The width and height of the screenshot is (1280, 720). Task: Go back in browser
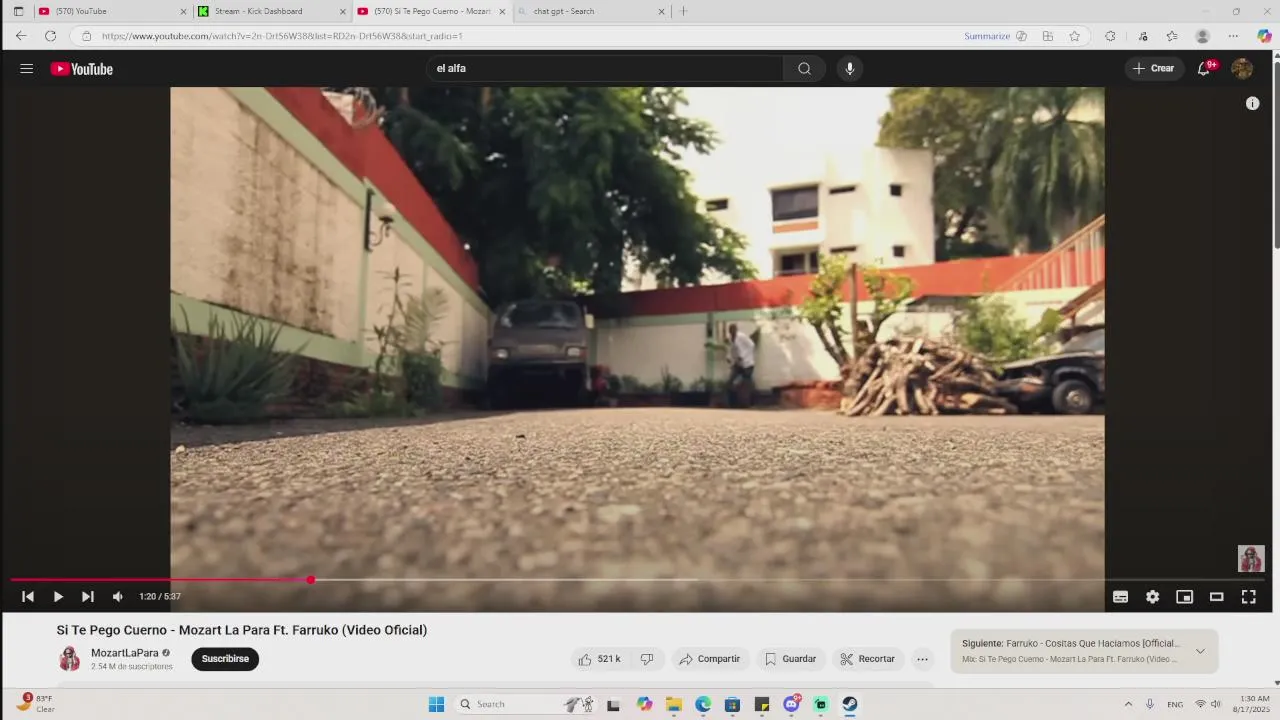point(21,36)
